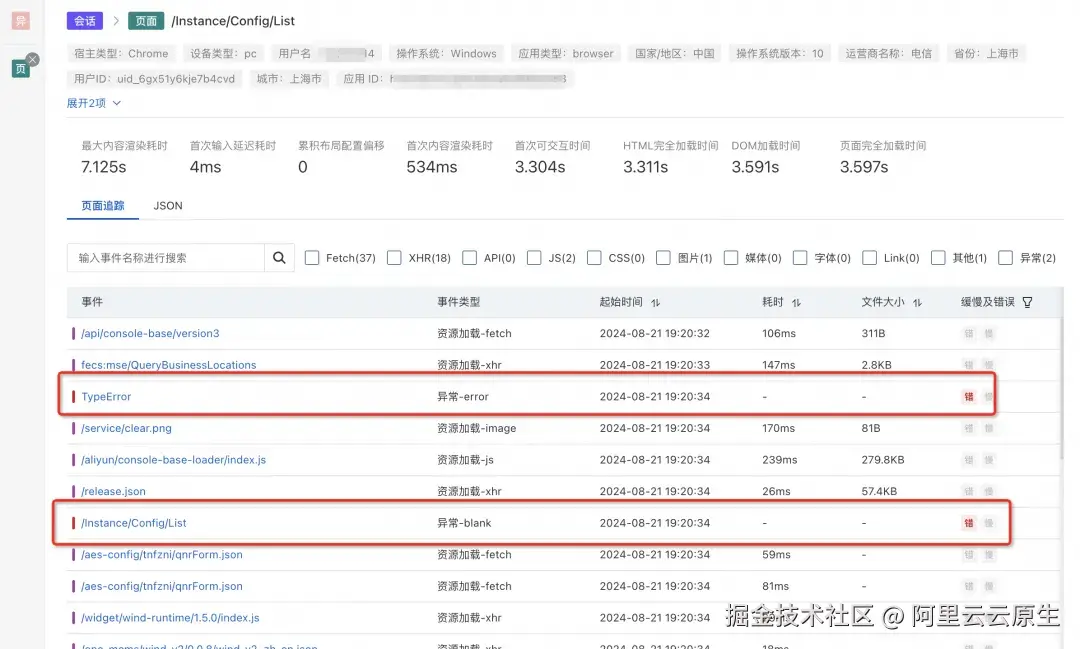Enable the Fetch(37) filter checkbox
This screenshot has width=1080, height=649.
point(313,257)
